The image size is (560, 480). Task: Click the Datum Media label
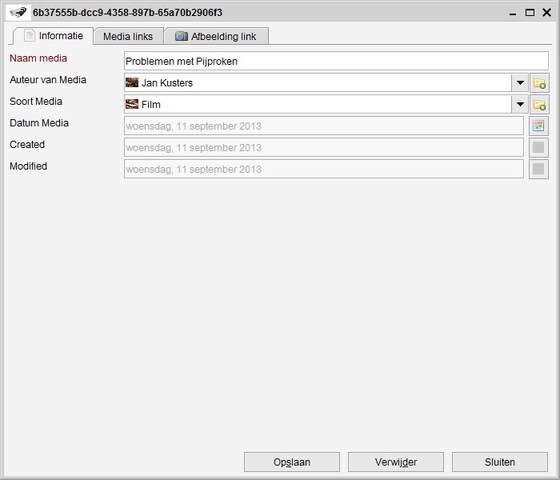pyautogui.click(x=39, y=123)
